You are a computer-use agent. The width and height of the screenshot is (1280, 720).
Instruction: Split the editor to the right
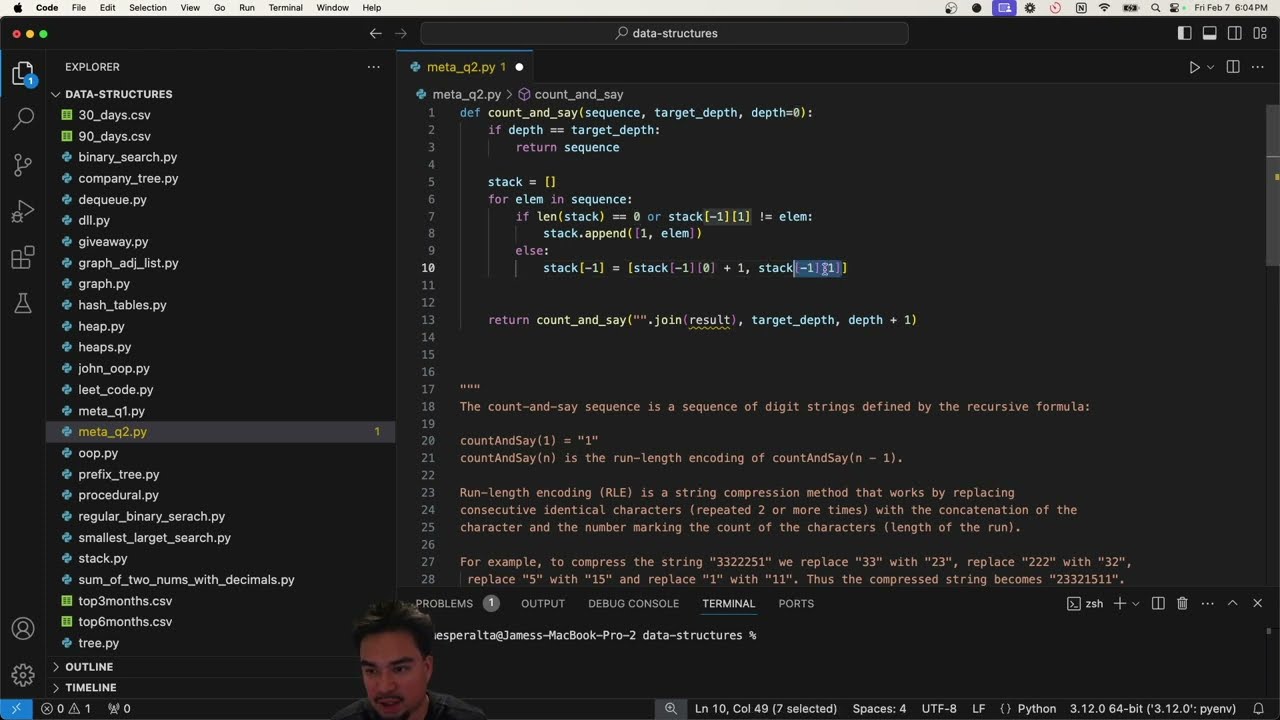pyautogui.click(x=1233, y=67)
